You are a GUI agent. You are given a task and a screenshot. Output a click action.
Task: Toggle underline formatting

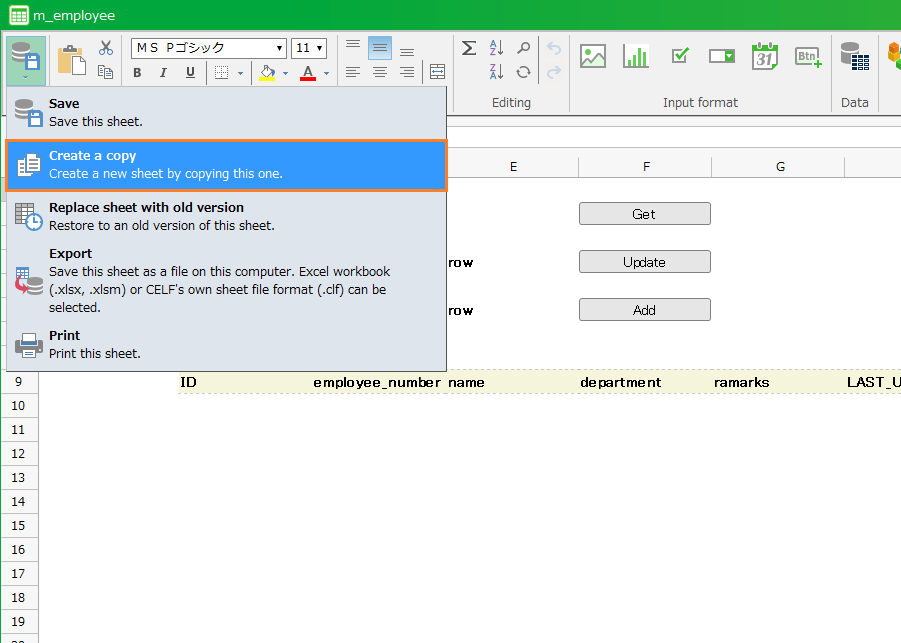pos(190,72)
